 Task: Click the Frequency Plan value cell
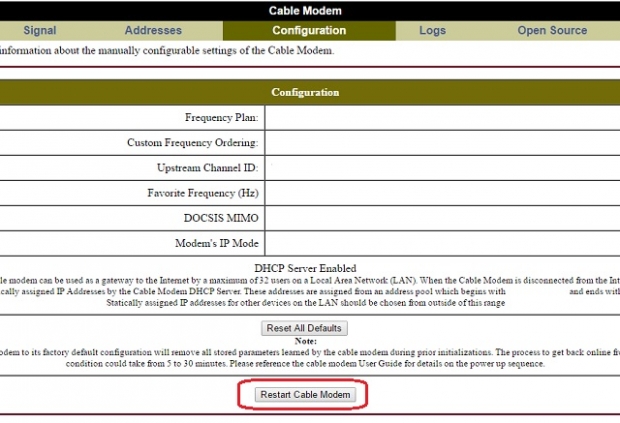[x=442, y=117]
